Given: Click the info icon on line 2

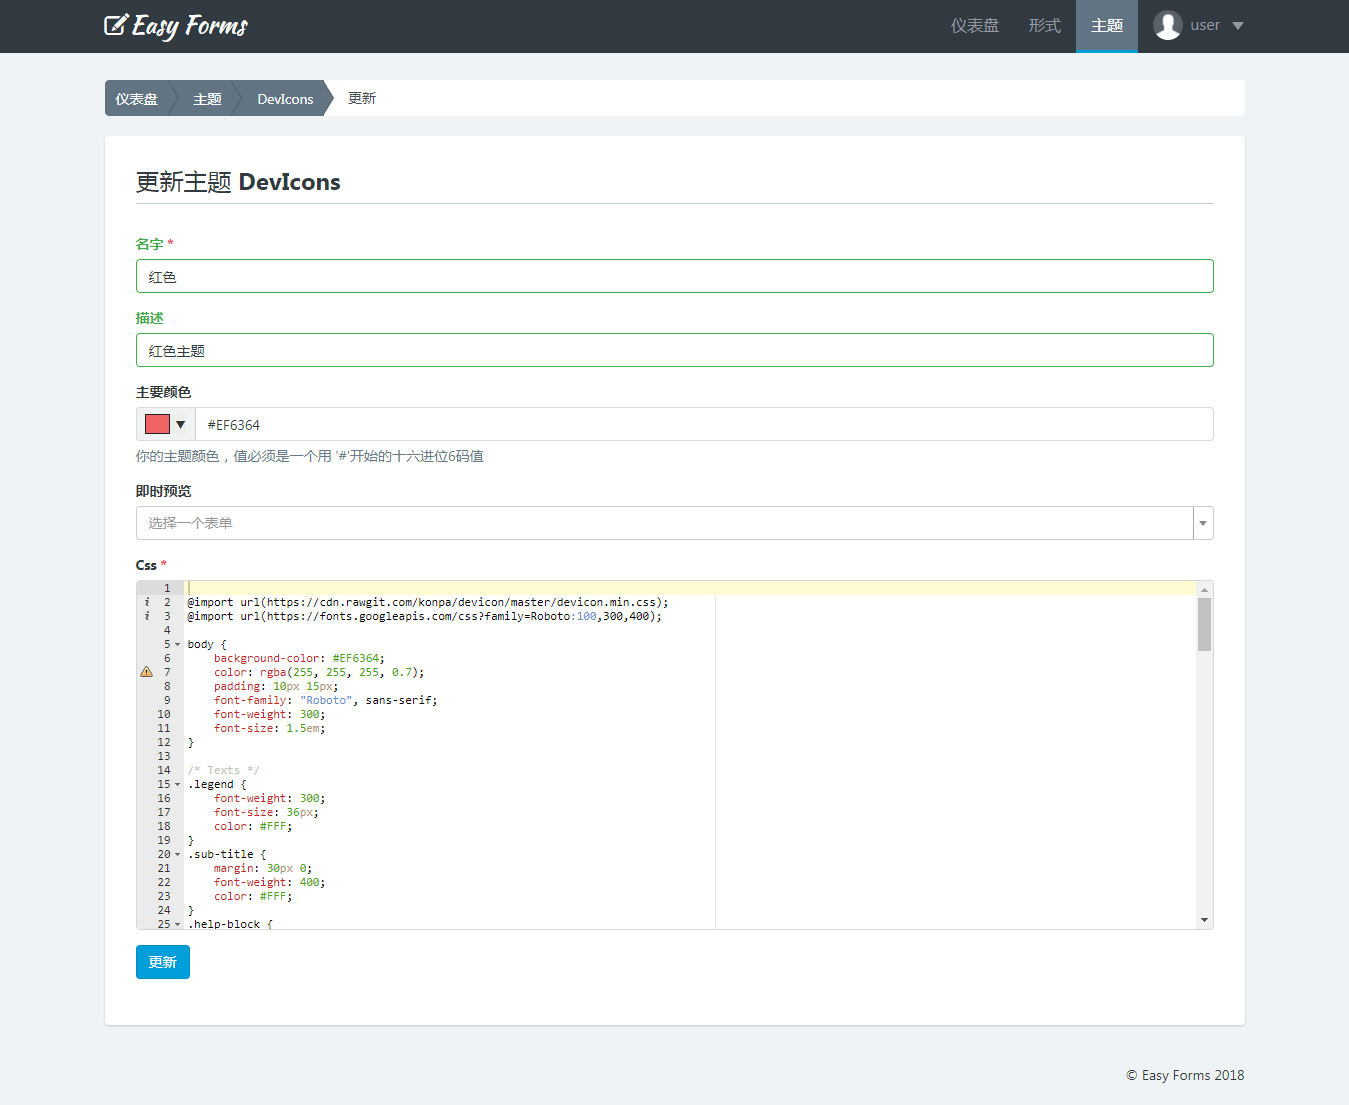Looking at the screenshot, I should pos(147,602).
